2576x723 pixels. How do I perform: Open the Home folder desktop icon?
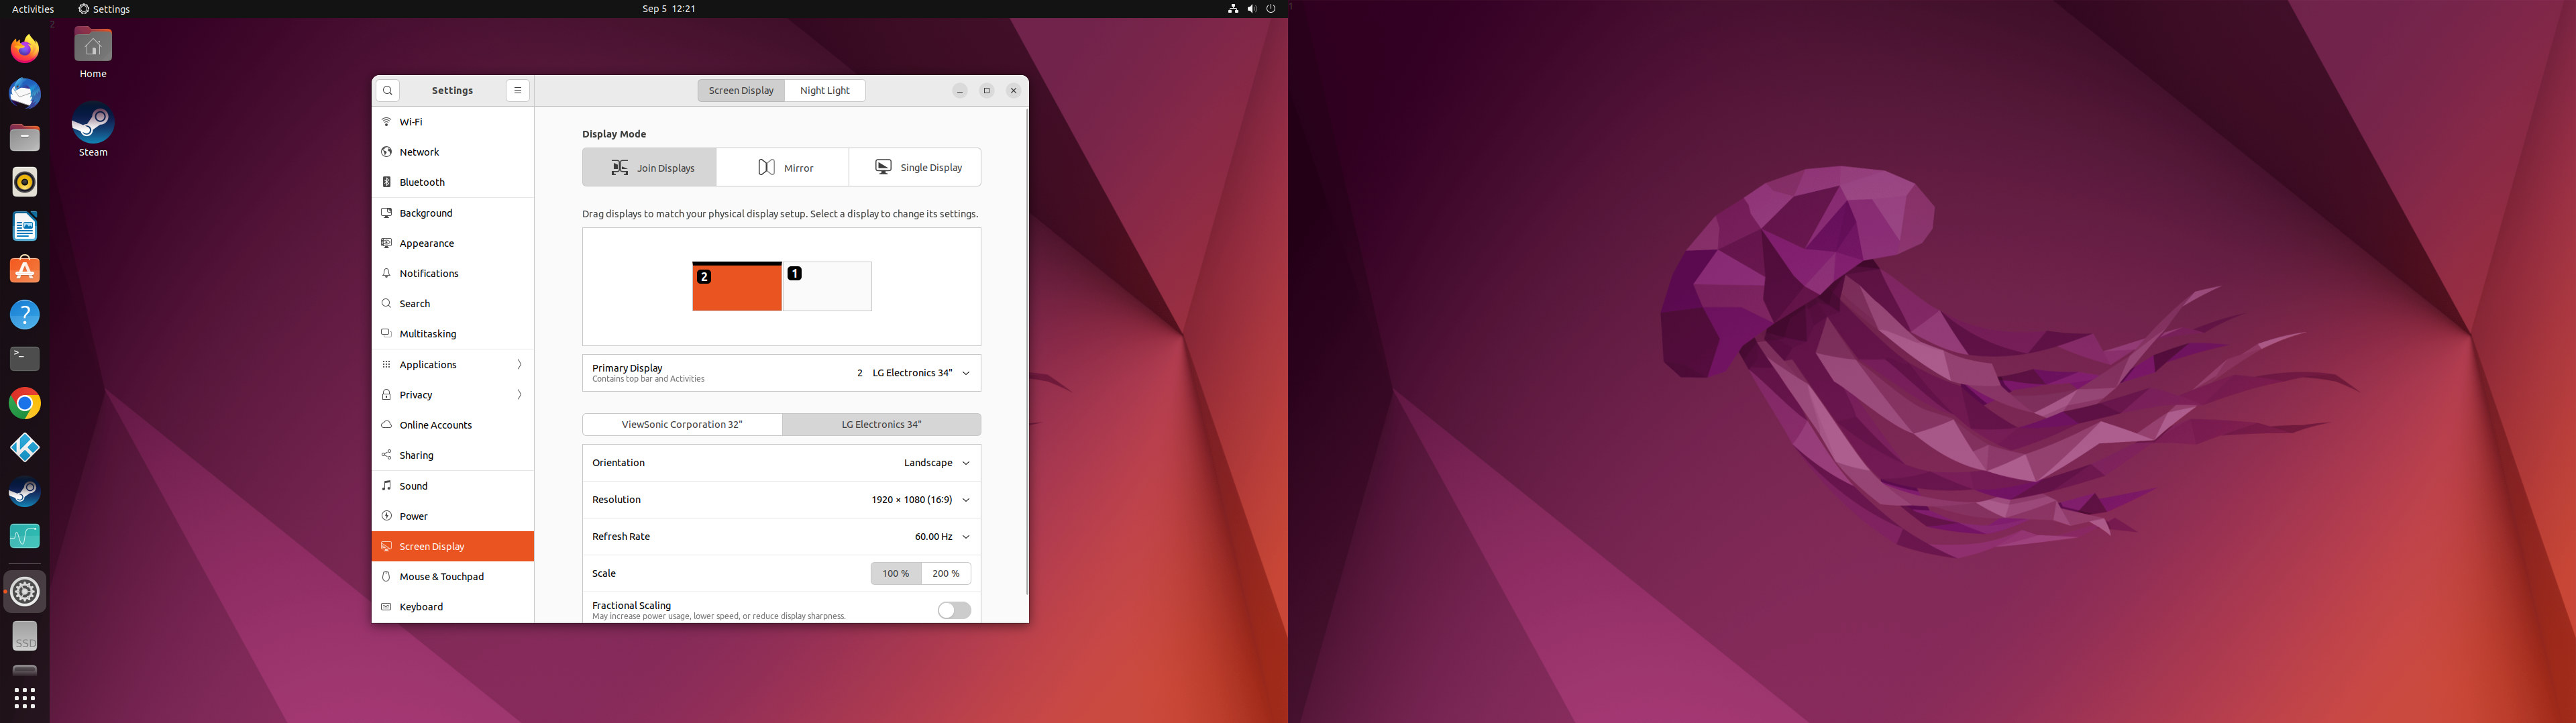pos(93,53)
